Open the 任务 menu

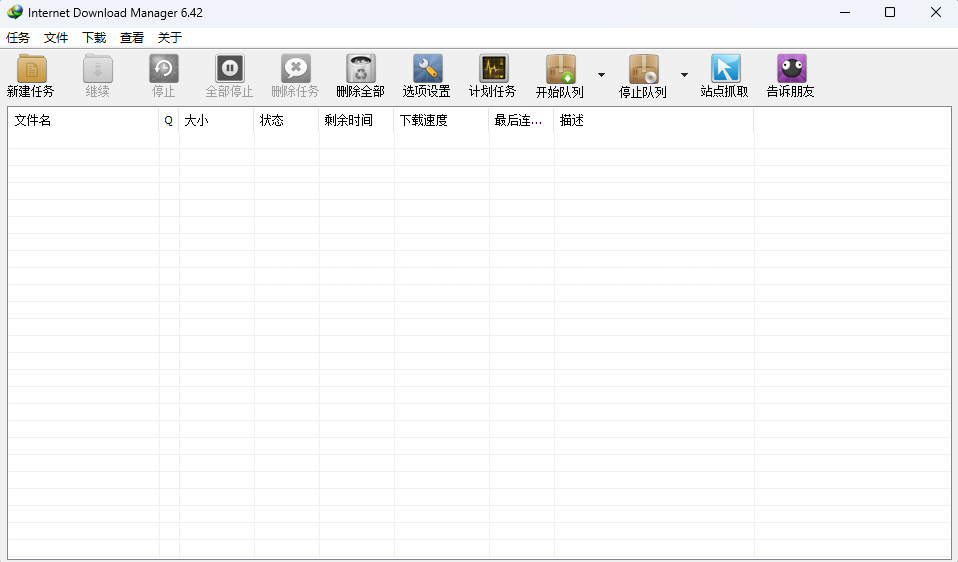pos(18,38)
